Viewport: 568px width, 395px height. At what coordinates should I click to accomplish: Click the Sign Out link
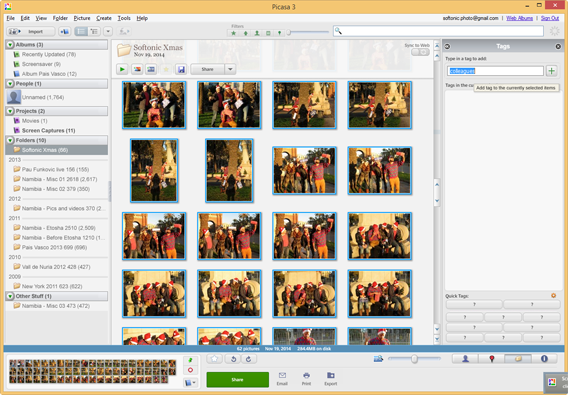[x=550, y=18]
